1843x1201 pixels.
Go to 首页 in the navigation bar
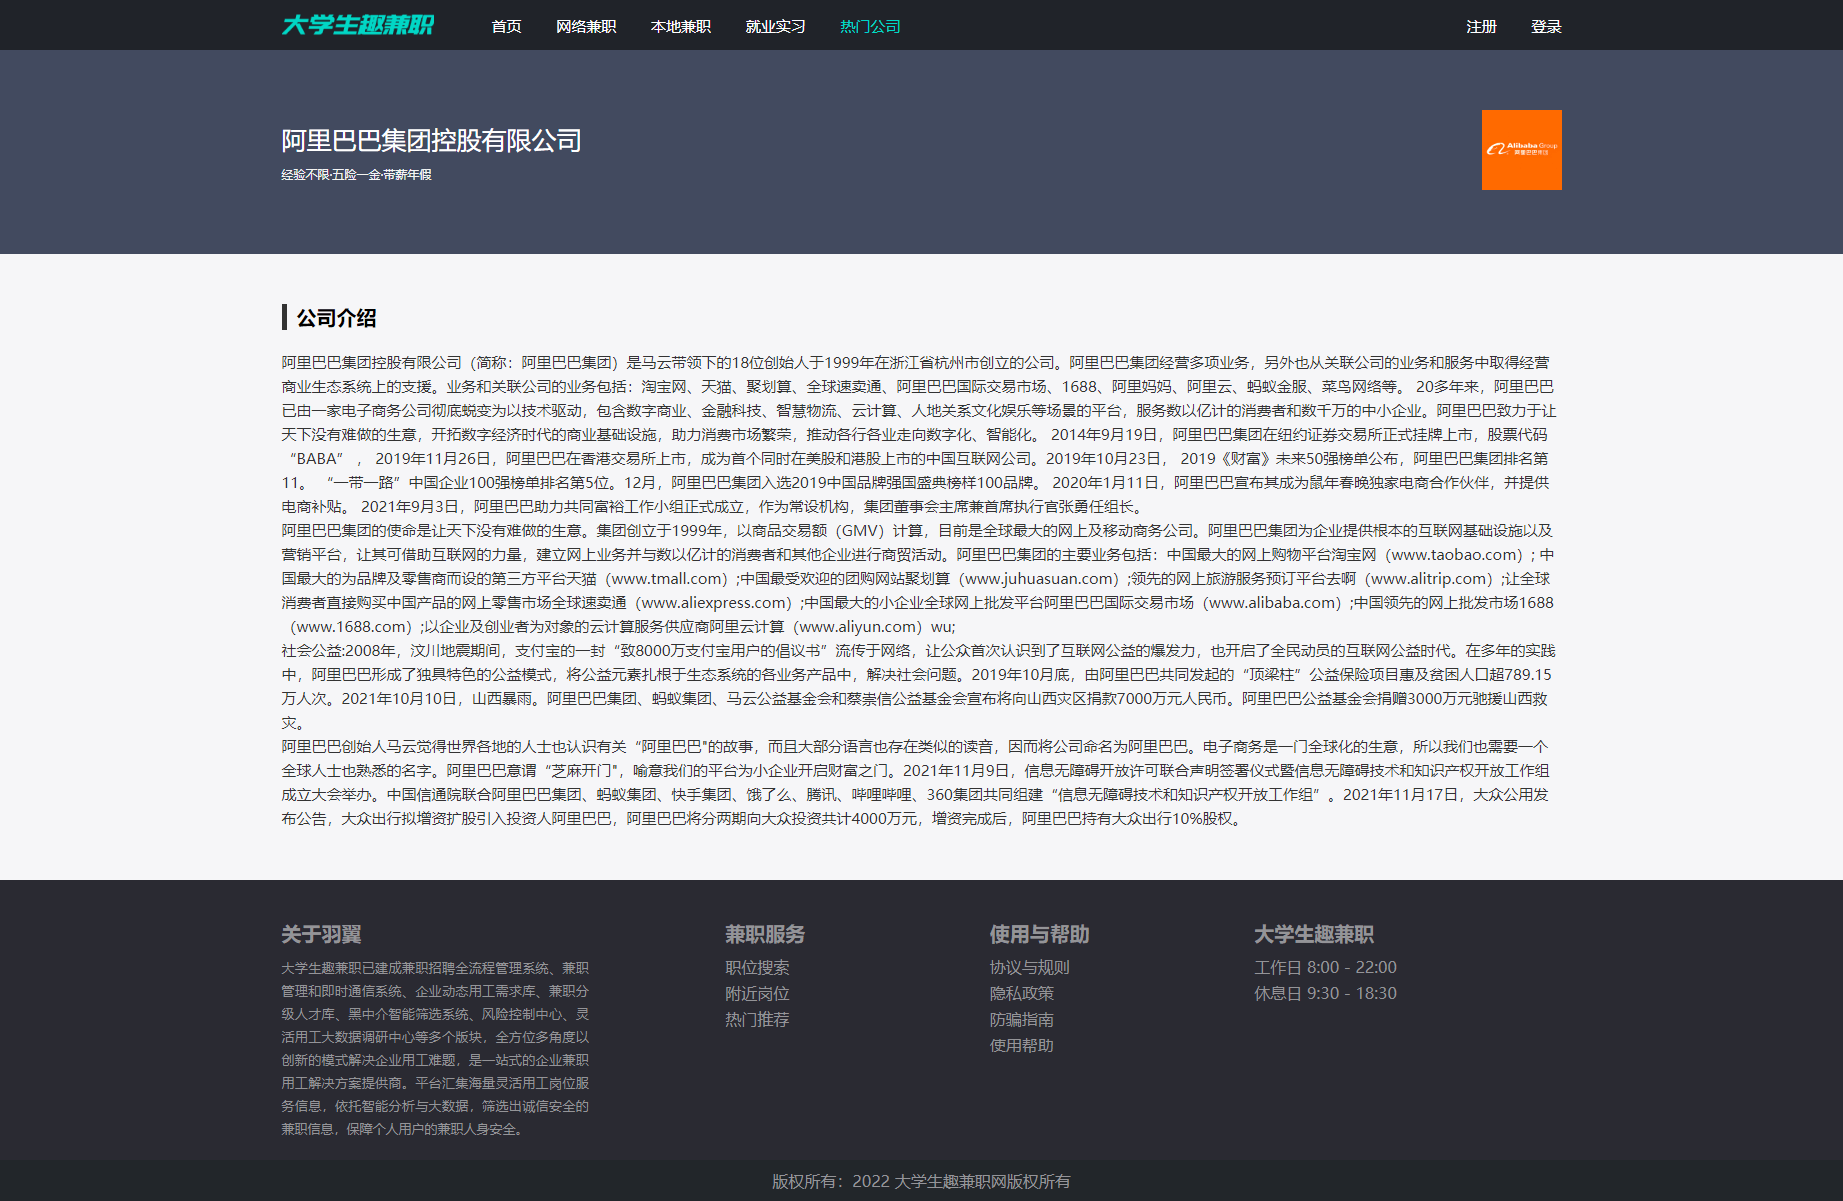(x=506, y=26)
